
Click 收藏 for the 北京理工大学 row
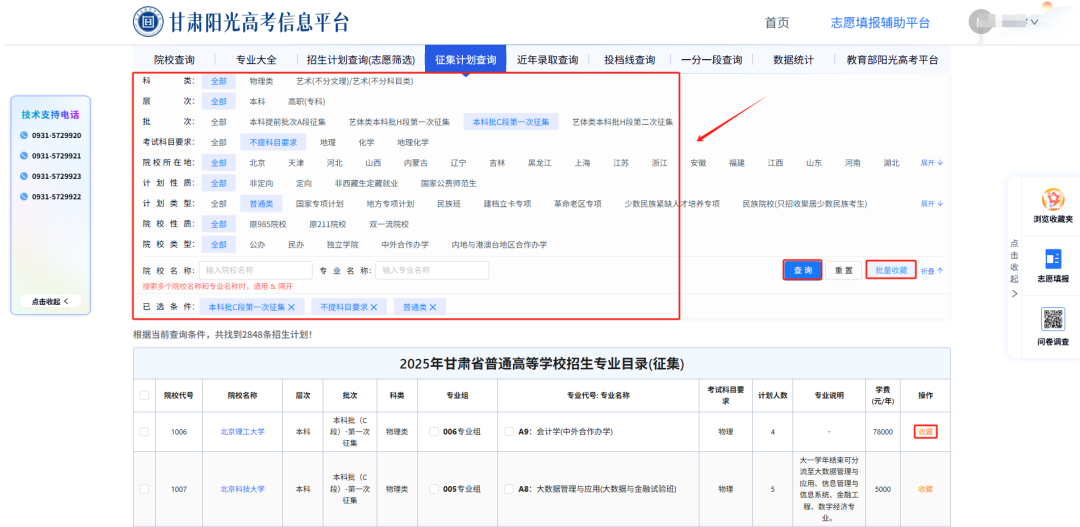tap(926, 431)
